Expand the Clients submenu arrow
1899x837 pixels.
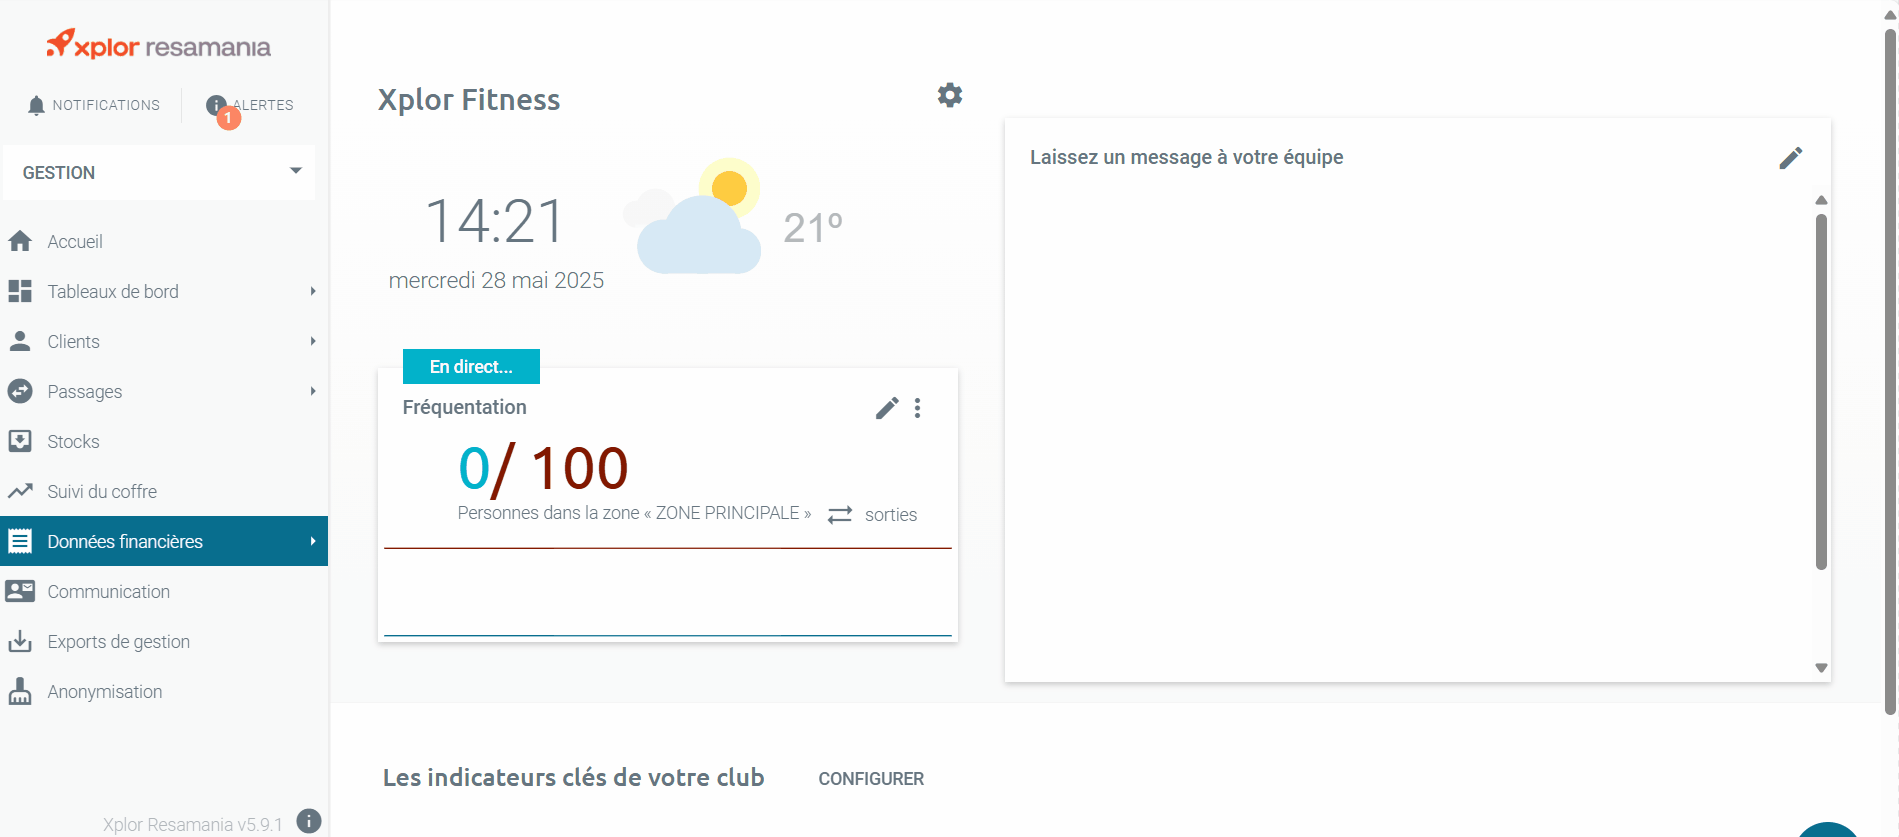click(313, 341)
